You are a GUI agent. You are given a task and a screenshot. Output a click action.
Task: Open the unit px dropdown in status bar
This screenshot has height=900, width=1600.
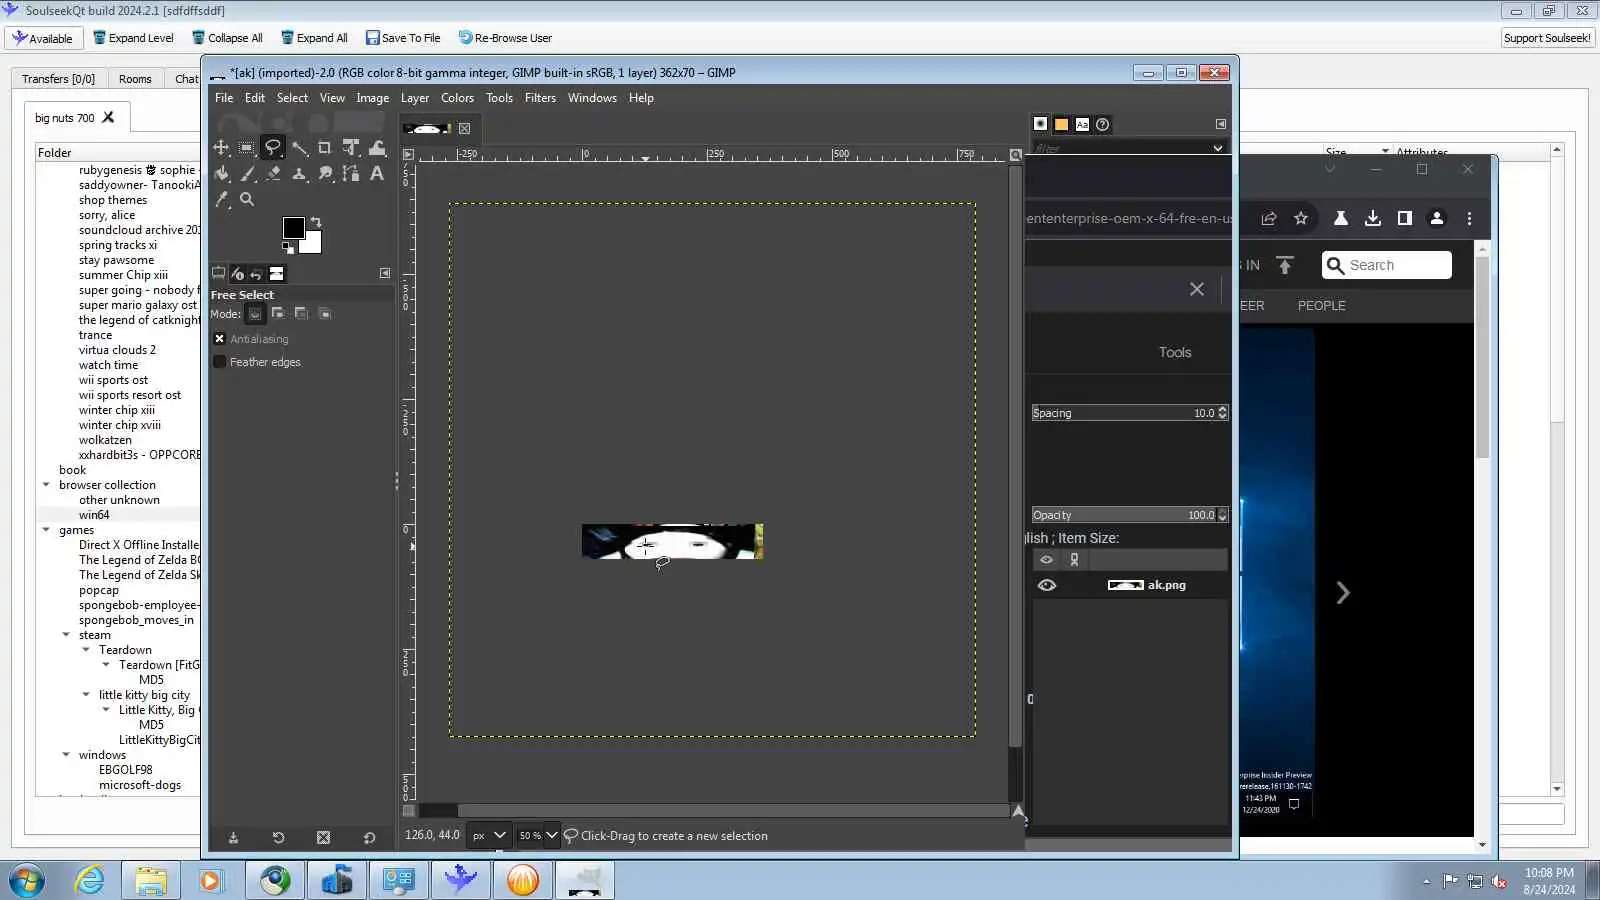[x=490, y=836]
